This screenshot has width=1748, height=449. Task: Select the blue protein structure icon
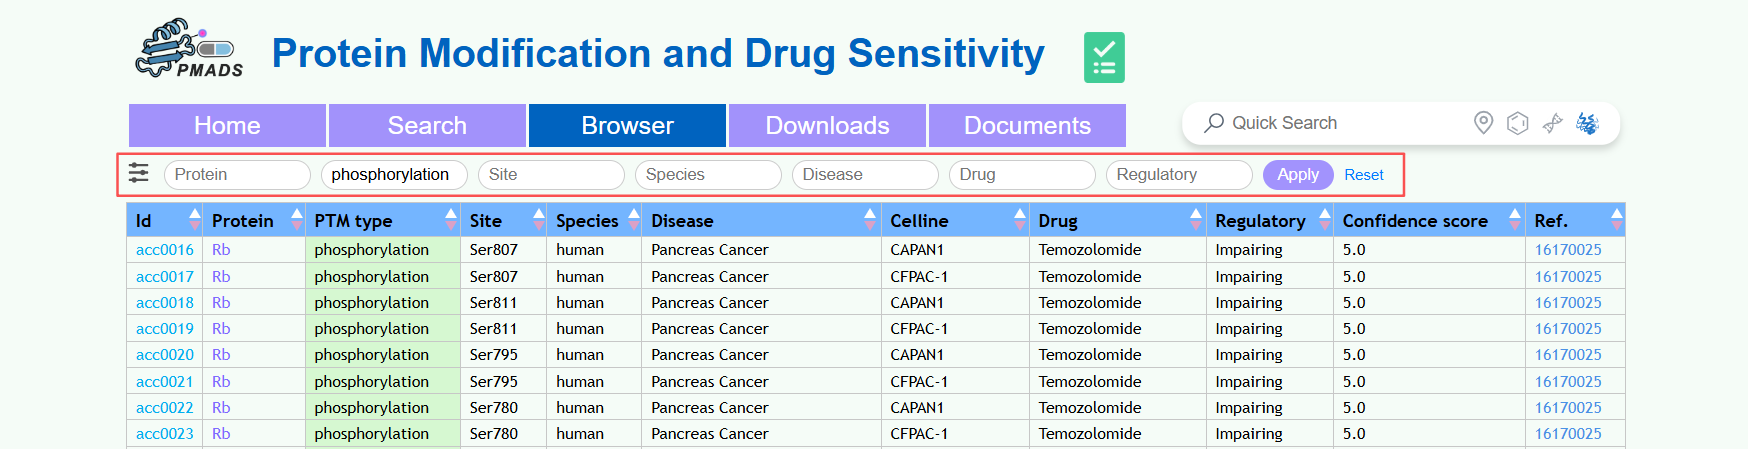coord(1587,123)
